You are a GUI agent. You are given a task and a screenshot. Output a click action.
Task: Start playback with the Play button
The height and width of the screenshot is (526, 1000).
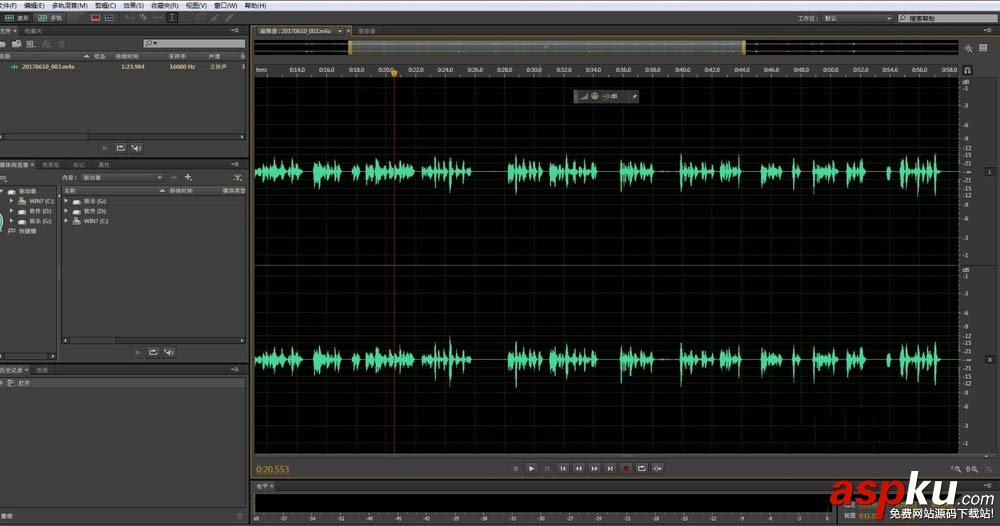pos(531,469)
